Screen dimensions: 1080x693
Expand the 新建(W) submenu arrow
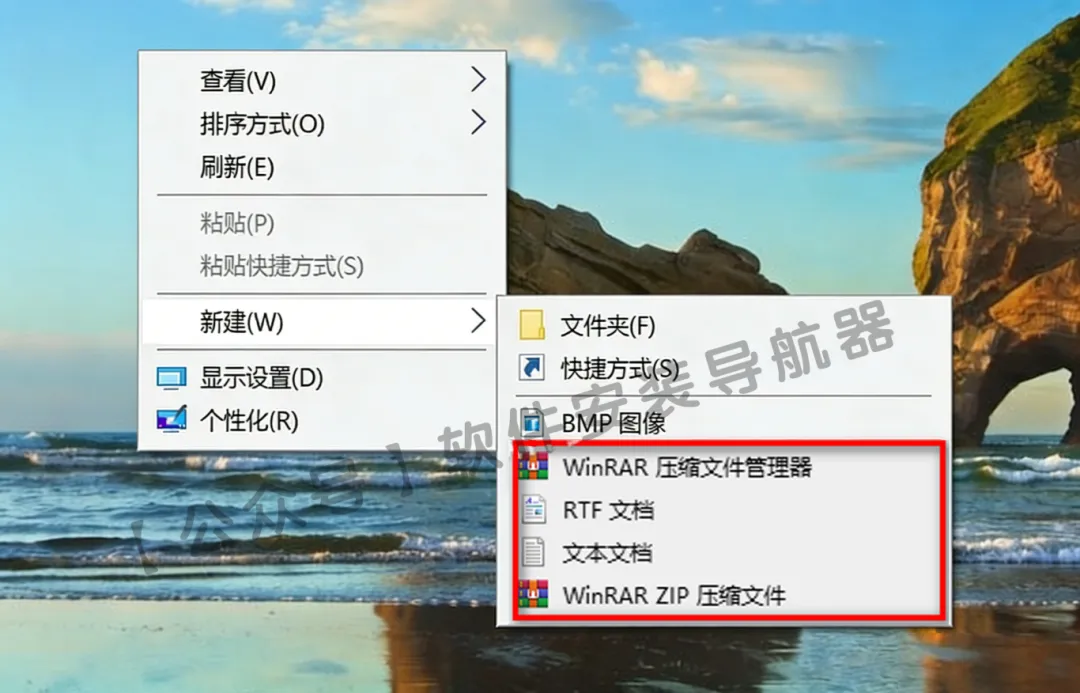(x=479, y=321)
